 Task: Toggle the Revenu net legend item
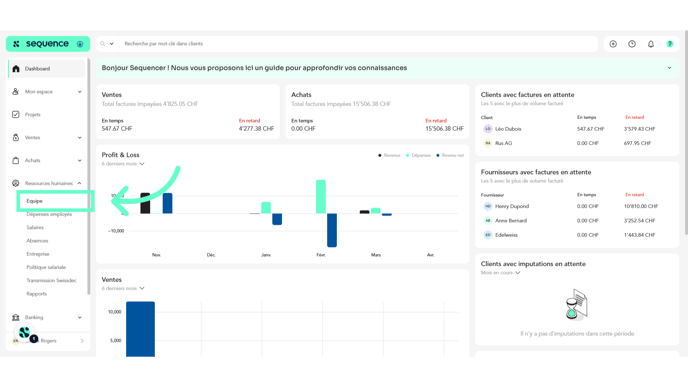[x=450, y=155]
